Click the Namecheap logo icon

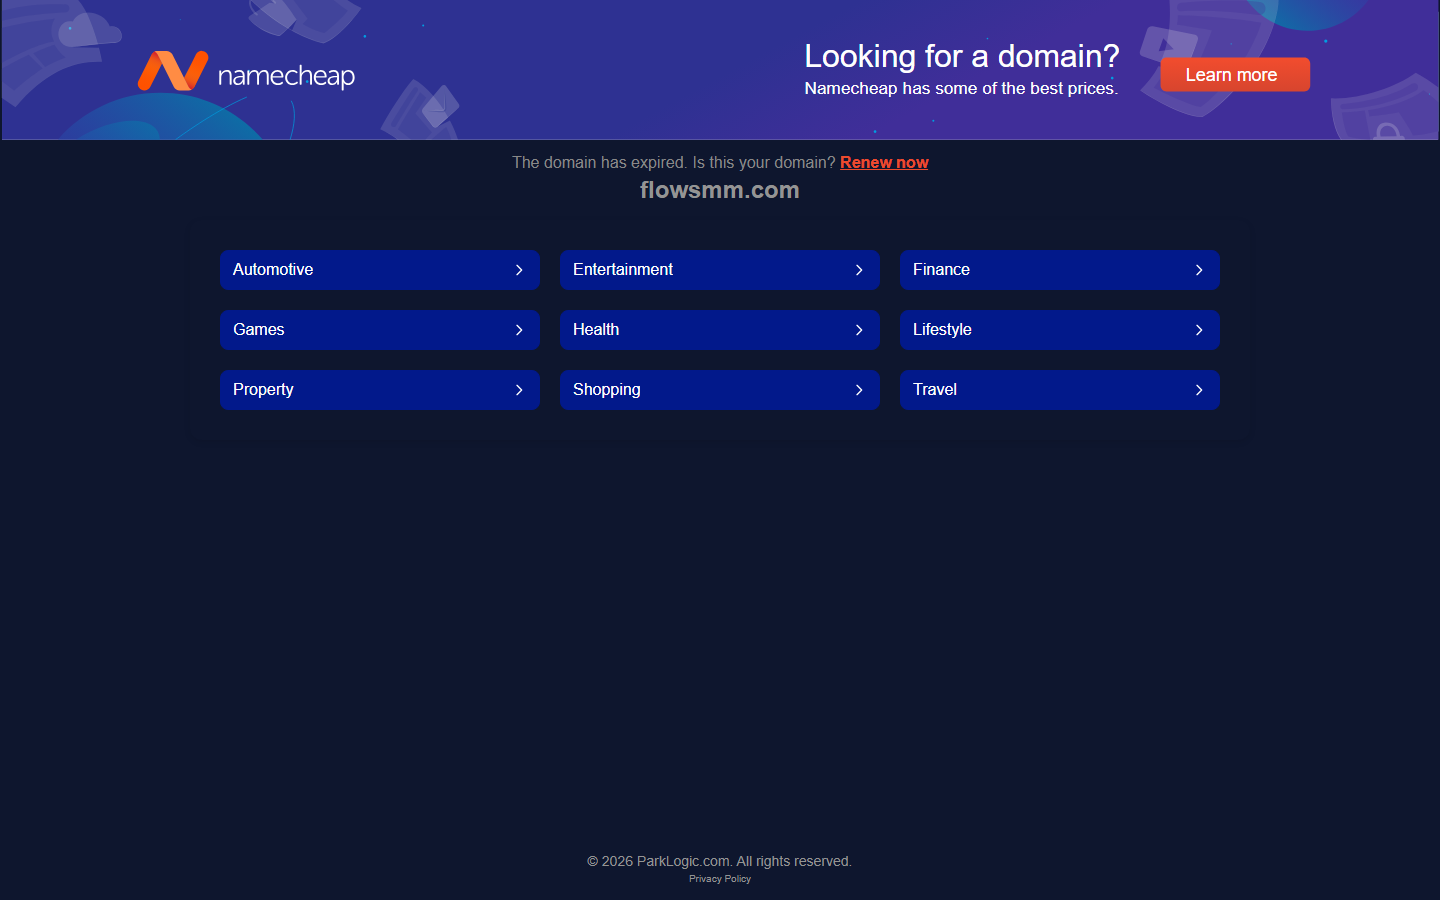(x=174, y=71)
